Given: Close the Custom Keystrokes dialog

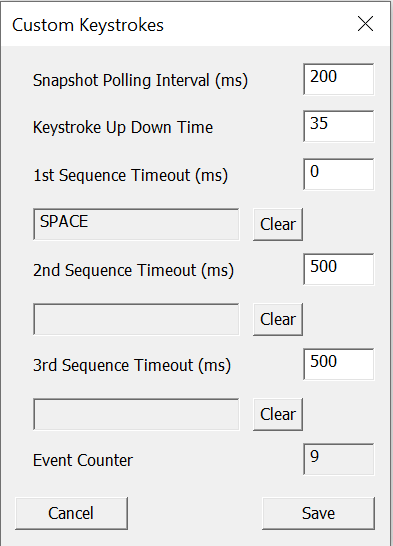Looking at the screenshot, I should pos(365,24).
